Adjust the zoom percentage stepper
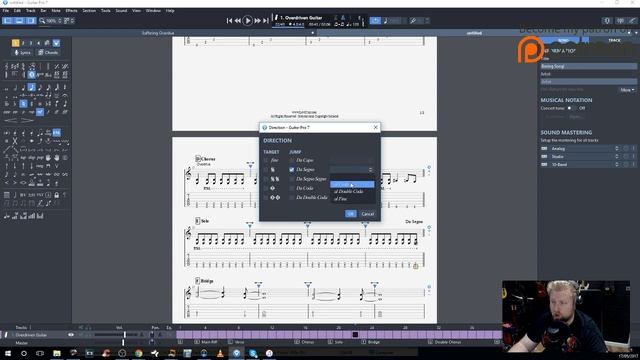The image size is (640, 360). point(60,21)
